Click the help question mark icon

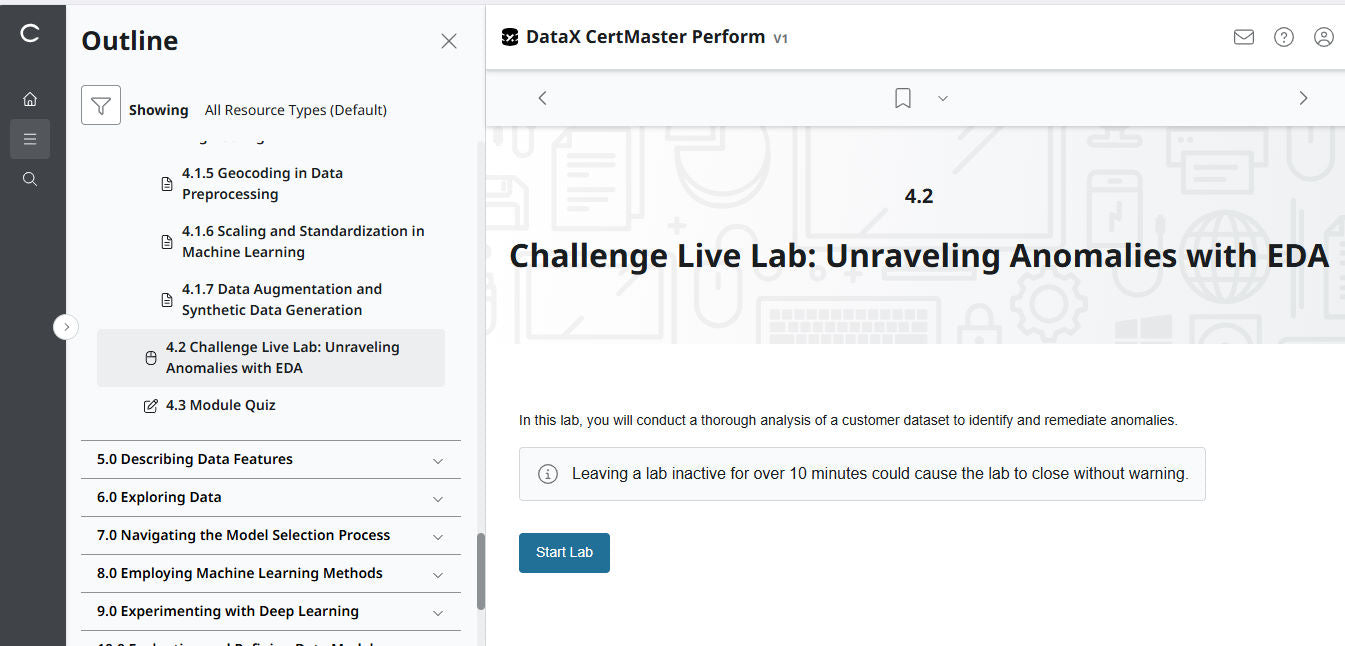click(1283, 37)
